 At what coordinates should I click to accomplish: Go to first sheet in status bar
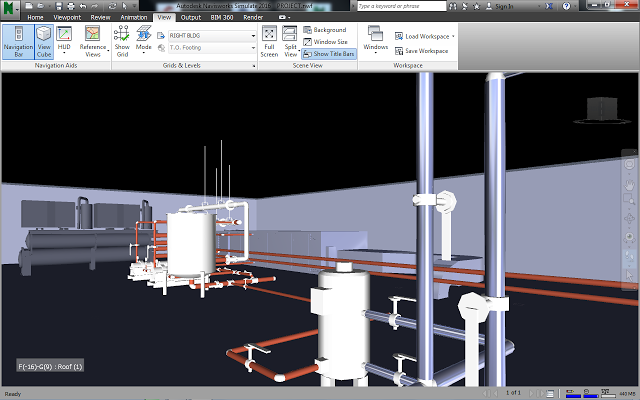coord(487,393)
